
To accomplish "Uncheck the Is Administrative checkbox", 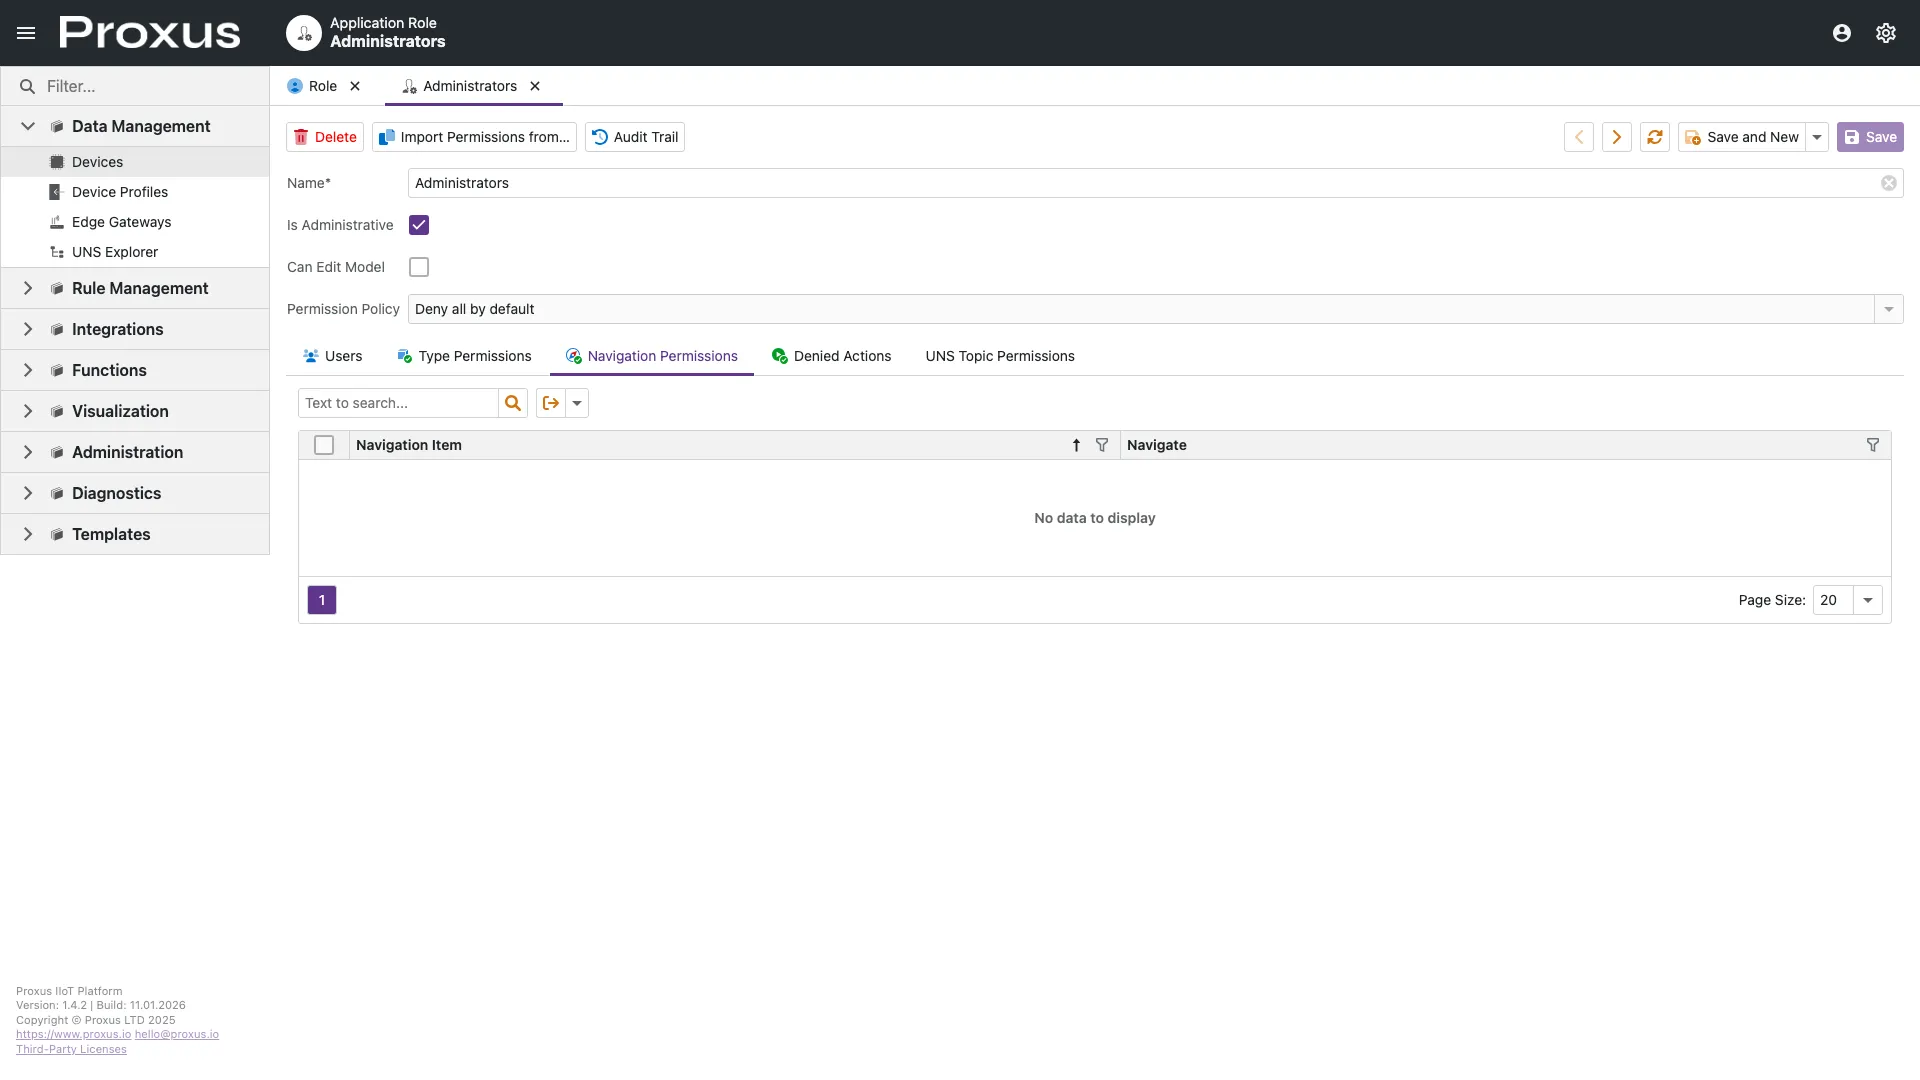I will coord(419,225).
